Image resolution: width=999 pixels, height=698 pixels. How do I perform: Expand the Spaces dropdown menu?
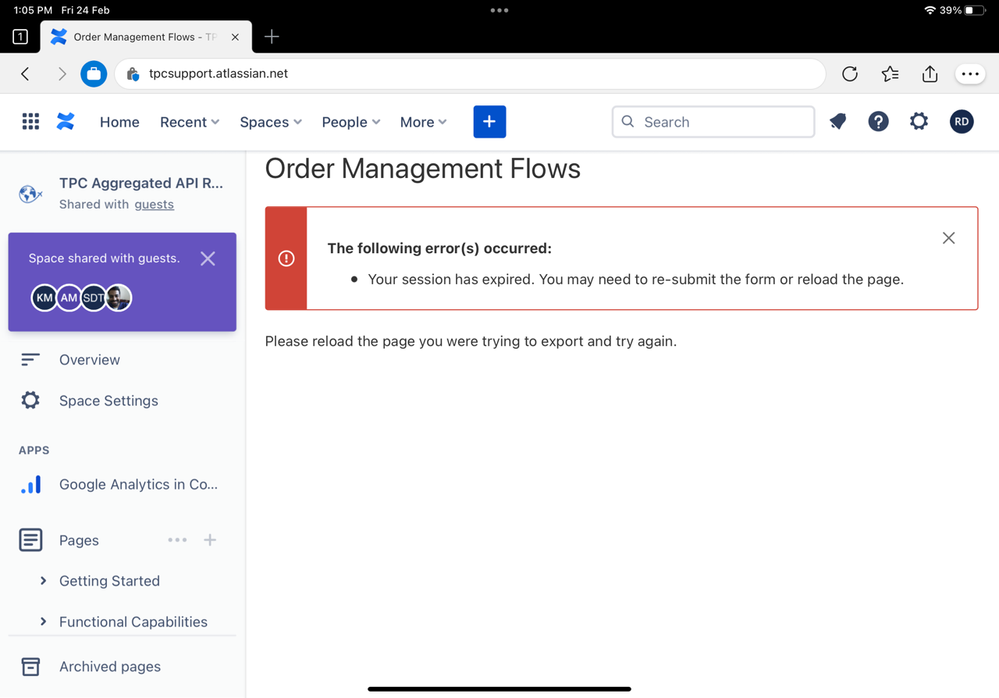point(271,122)
